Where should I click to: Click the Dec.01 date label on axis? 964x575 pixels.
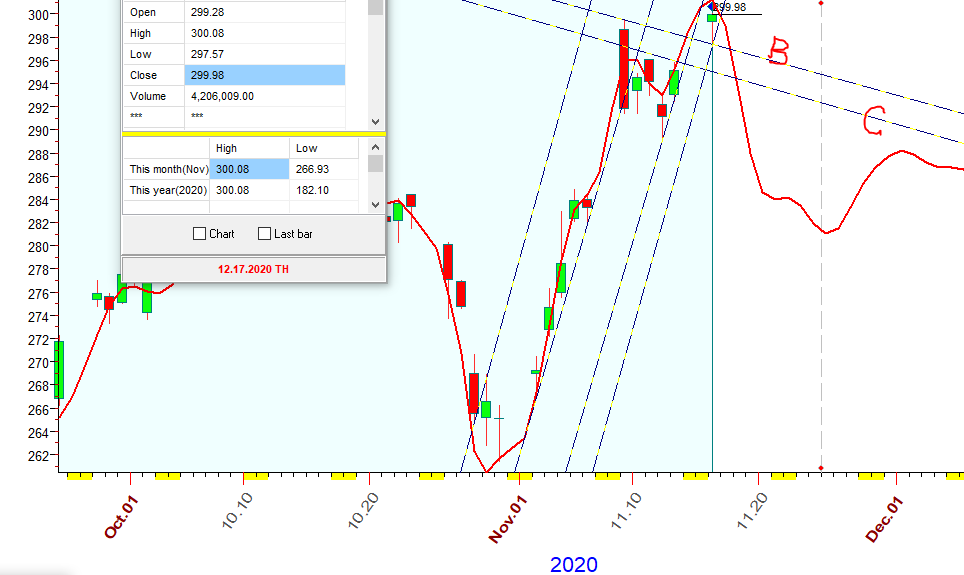coord(885,519)
